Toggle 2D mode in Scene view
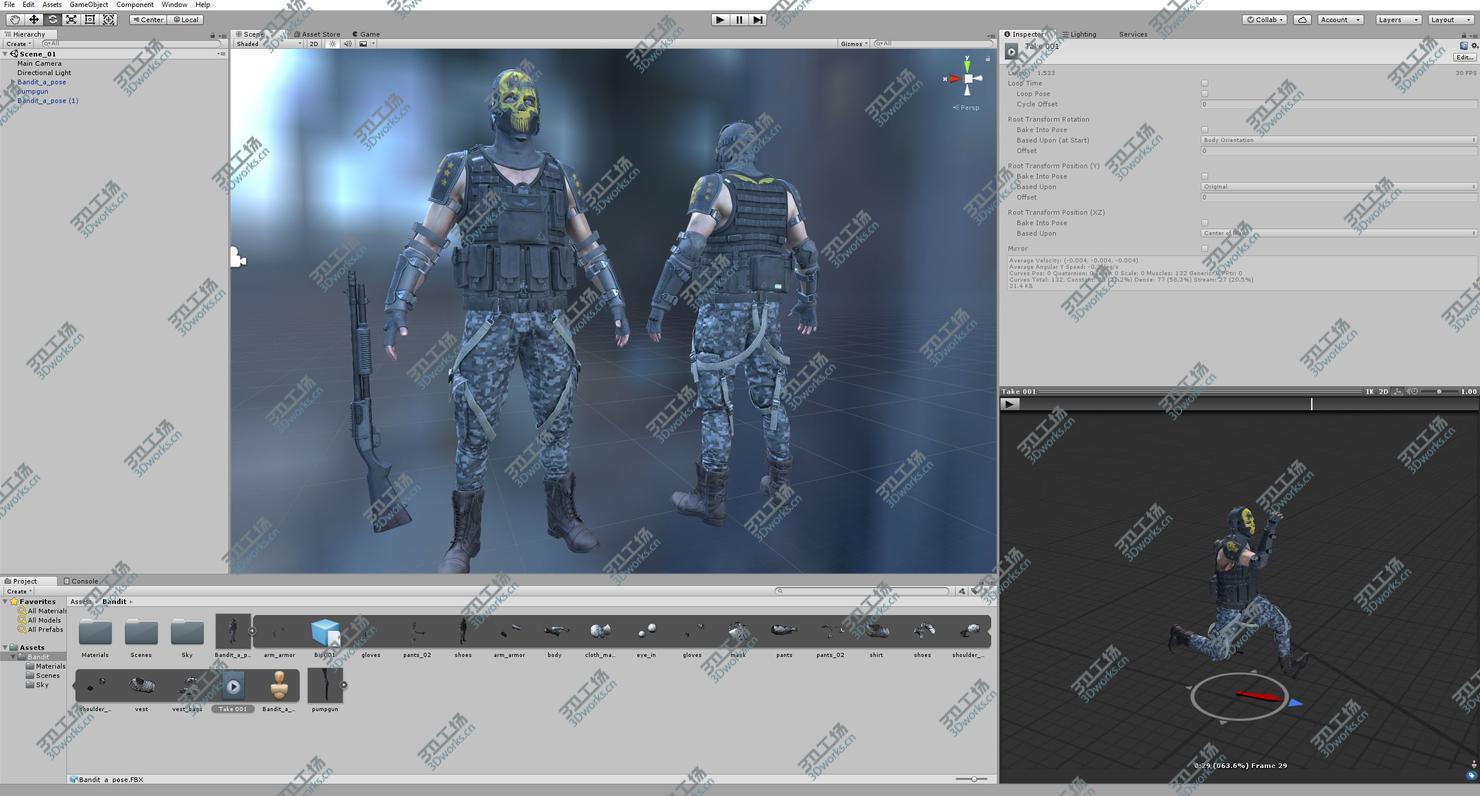This screenshot has width=1480, height=796. click(x=314, y=44)
